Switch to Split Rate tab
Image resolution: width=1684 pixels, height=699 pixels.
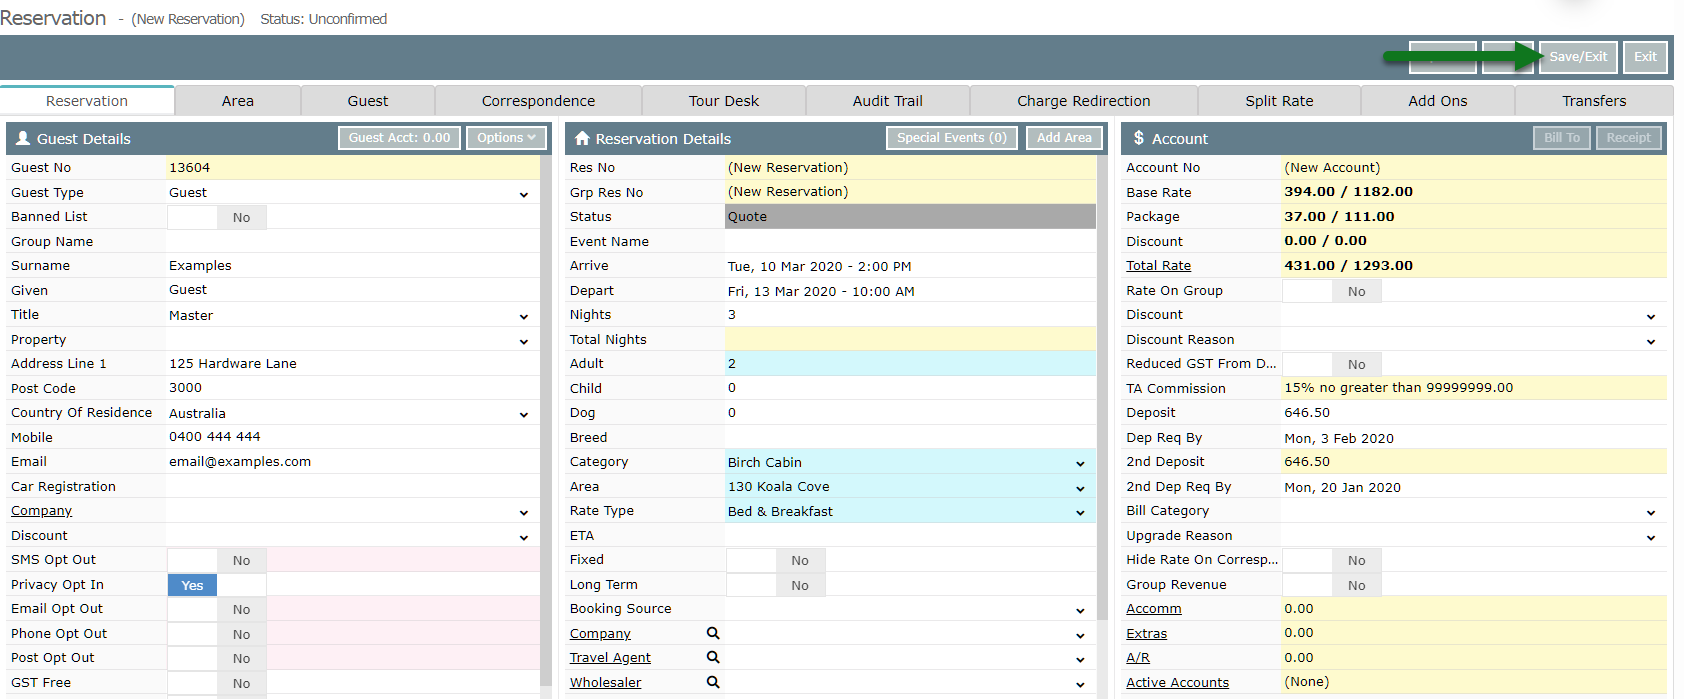(1279, 101)
